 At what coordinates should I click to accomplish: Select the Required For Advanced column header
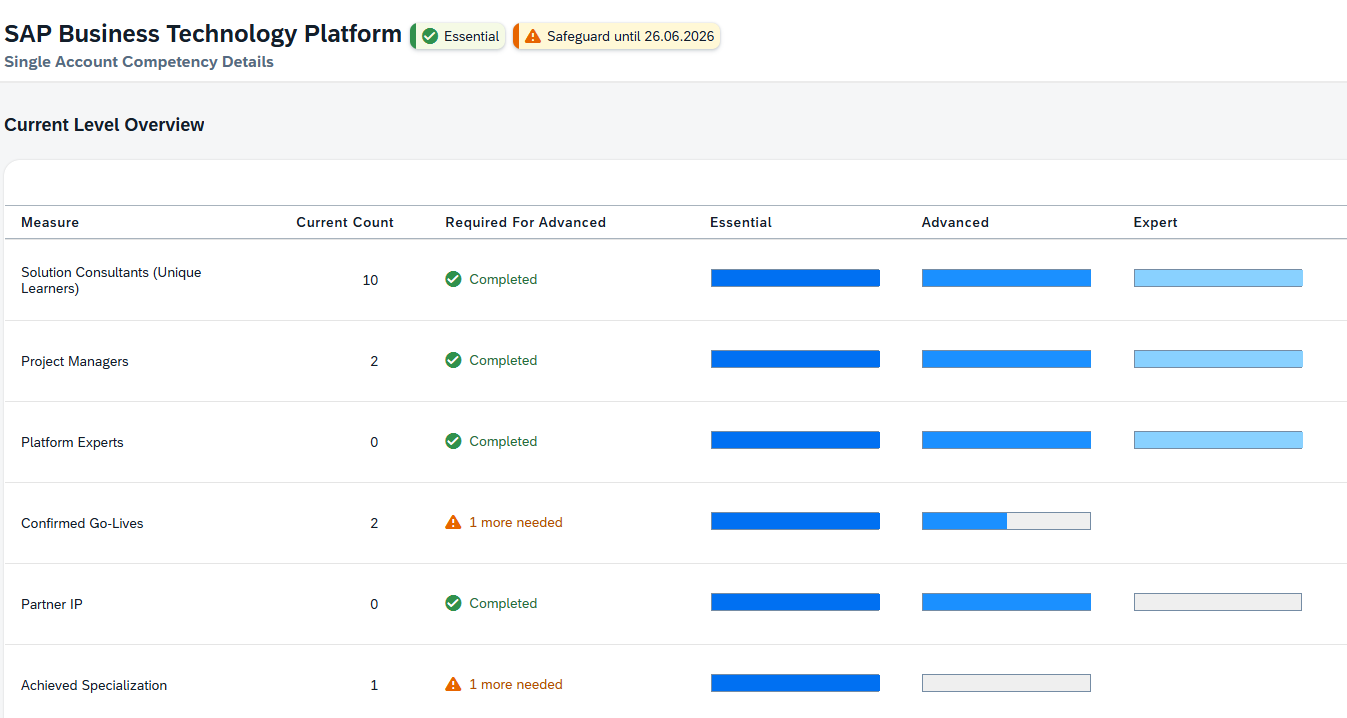[525, 222]
